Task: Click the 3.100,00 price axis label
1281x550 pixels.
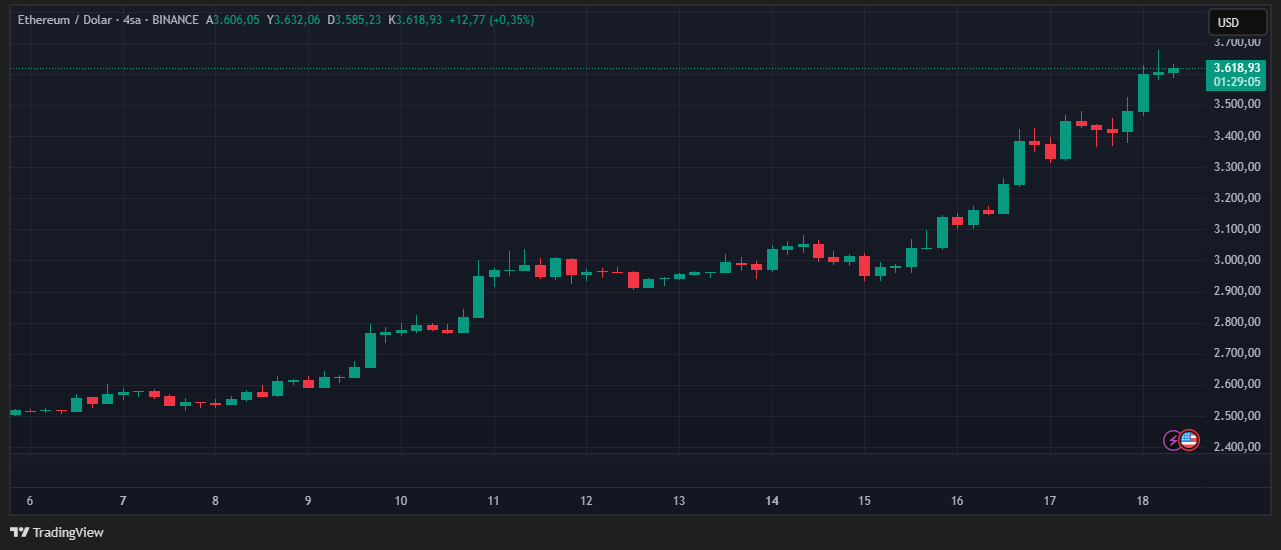Action: coord(1236,229)
